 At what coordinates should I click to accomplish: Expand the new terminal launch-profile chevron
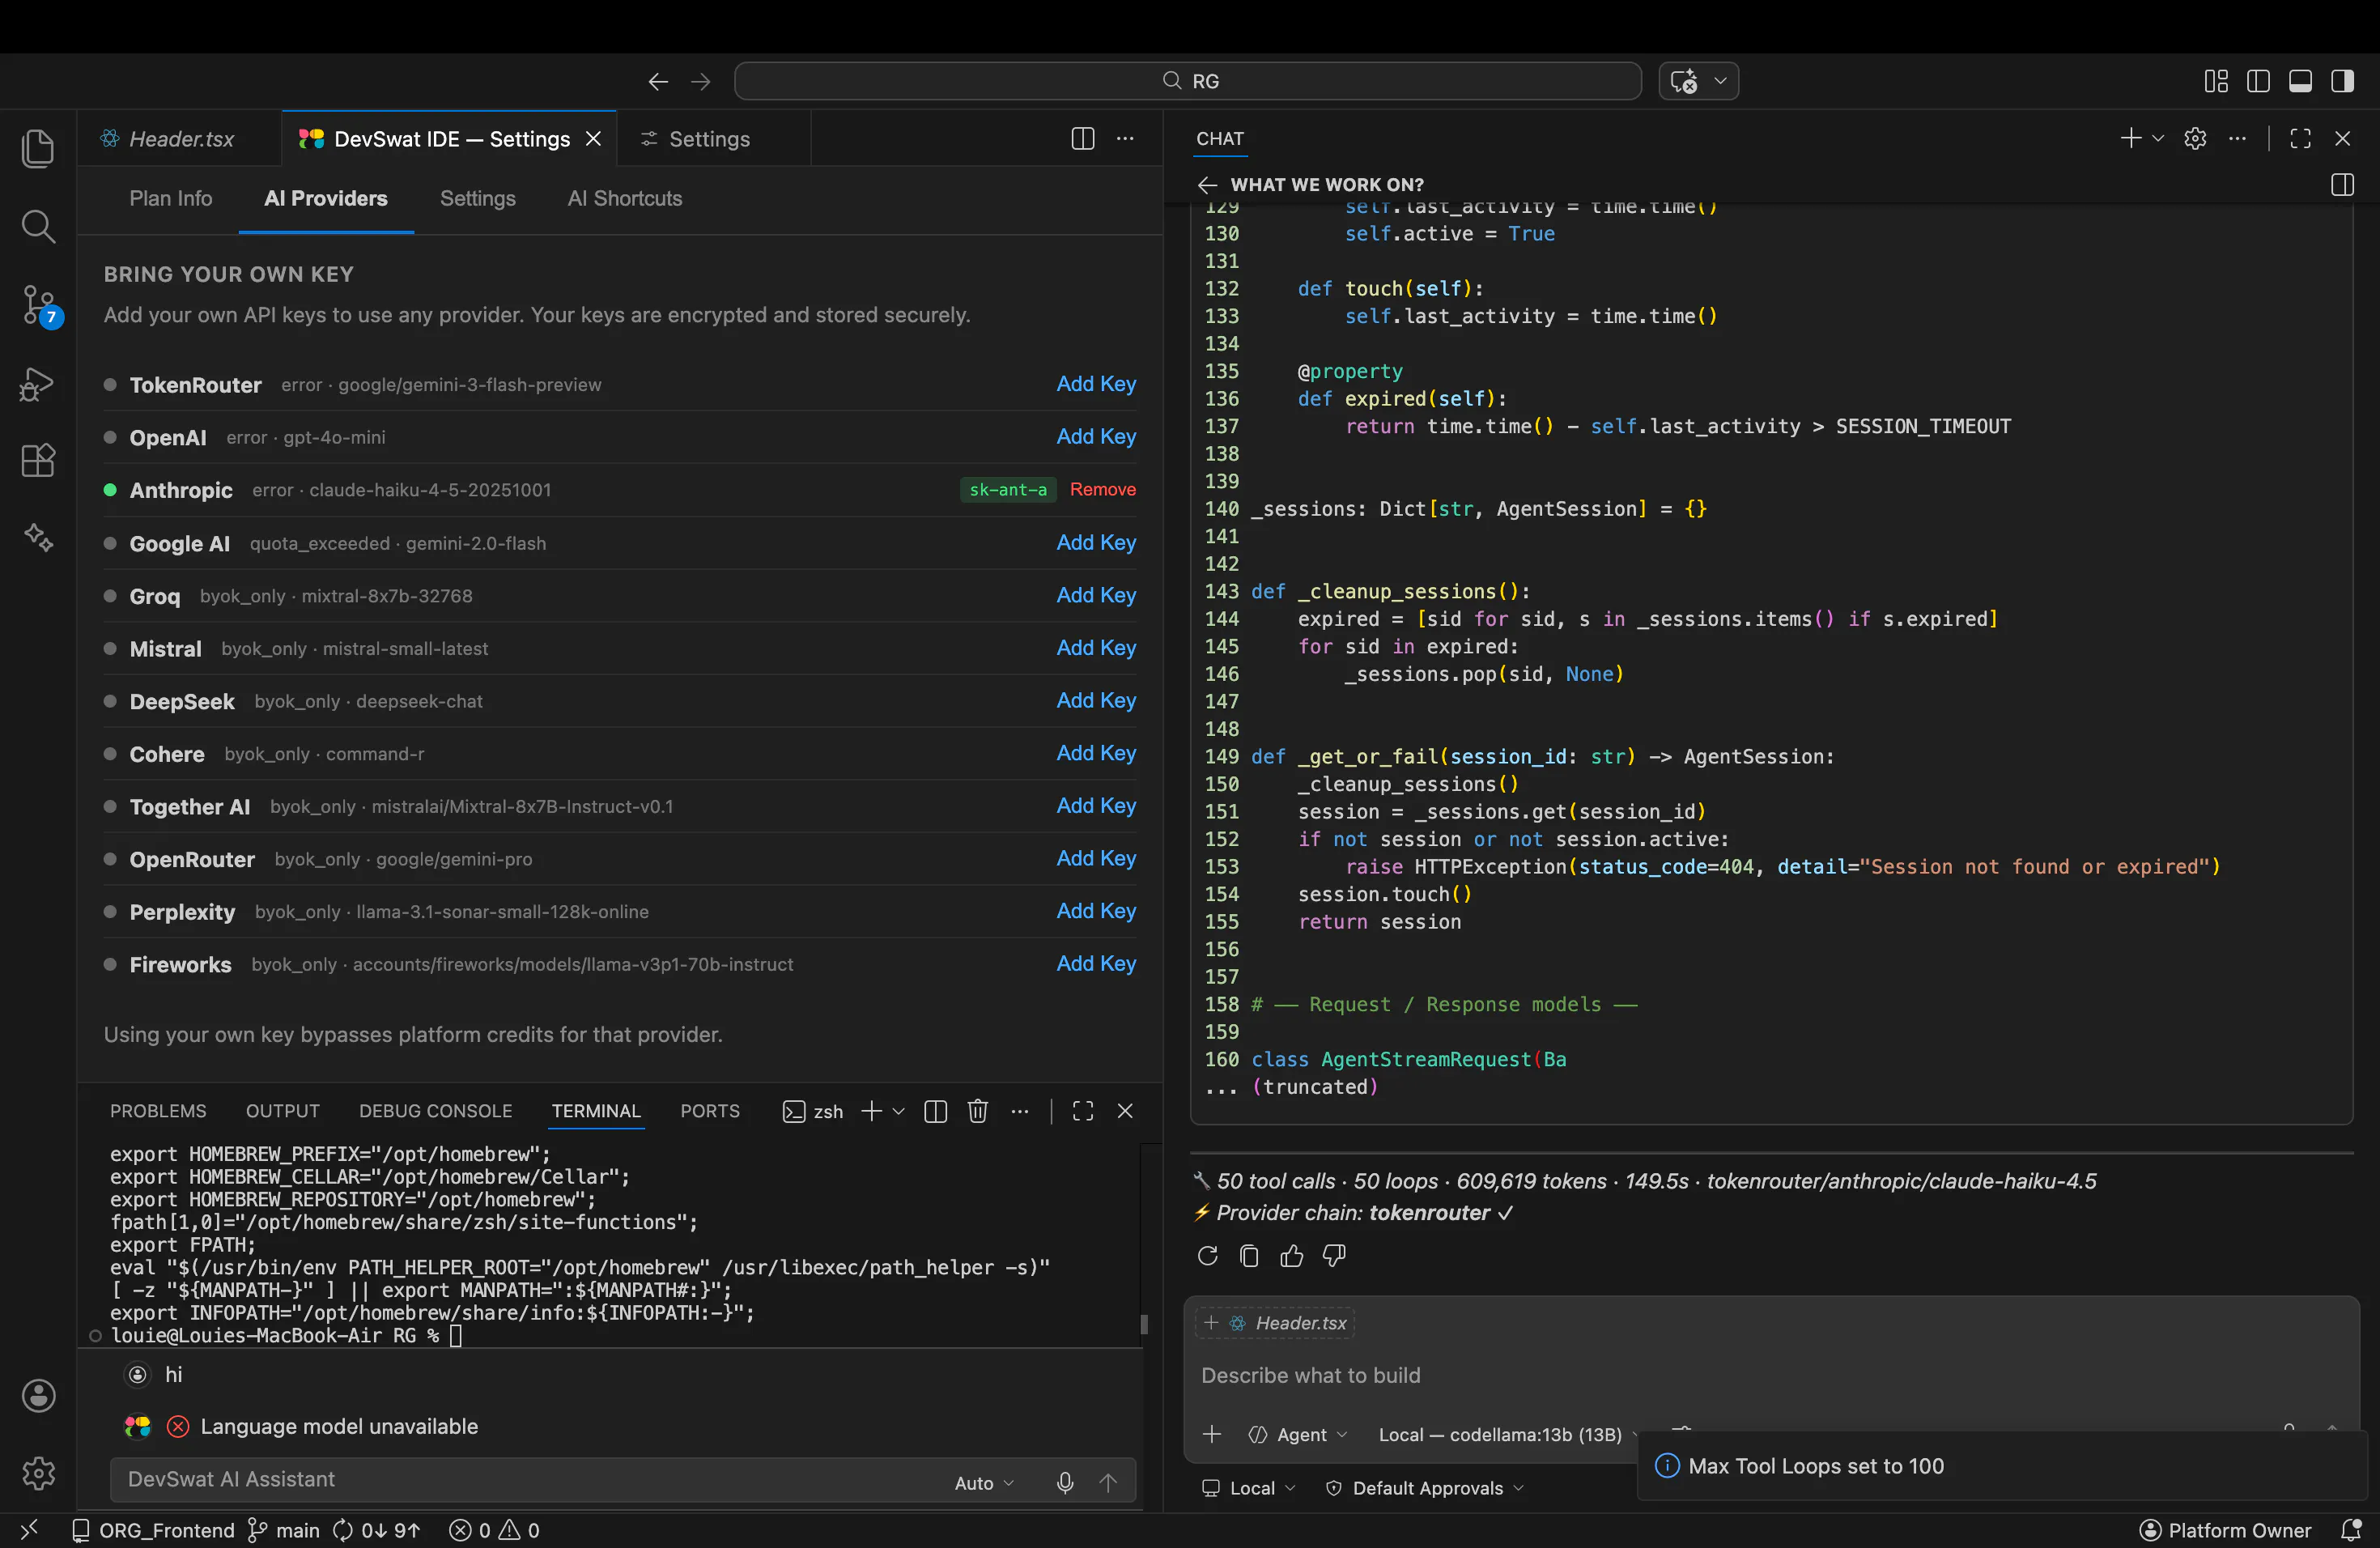(x=898, y=1111)
